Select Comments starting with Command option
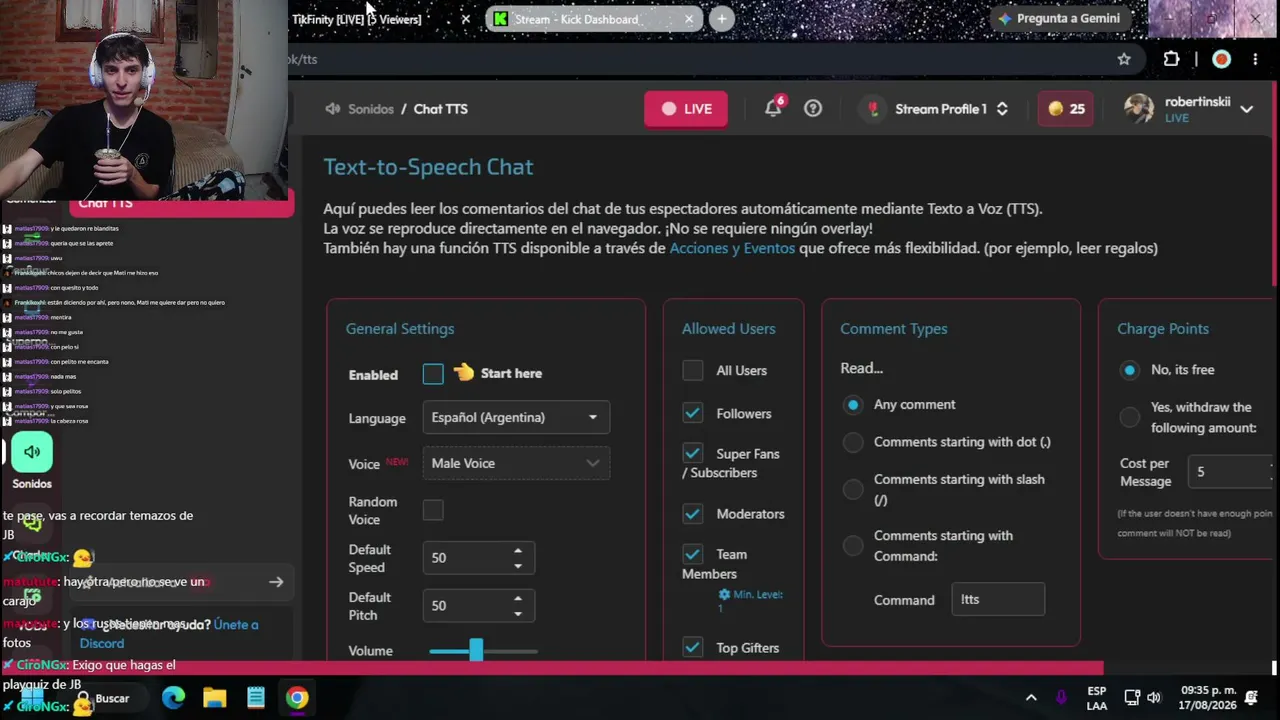Screen dimensions: 1280x720 tap(853, 546)
